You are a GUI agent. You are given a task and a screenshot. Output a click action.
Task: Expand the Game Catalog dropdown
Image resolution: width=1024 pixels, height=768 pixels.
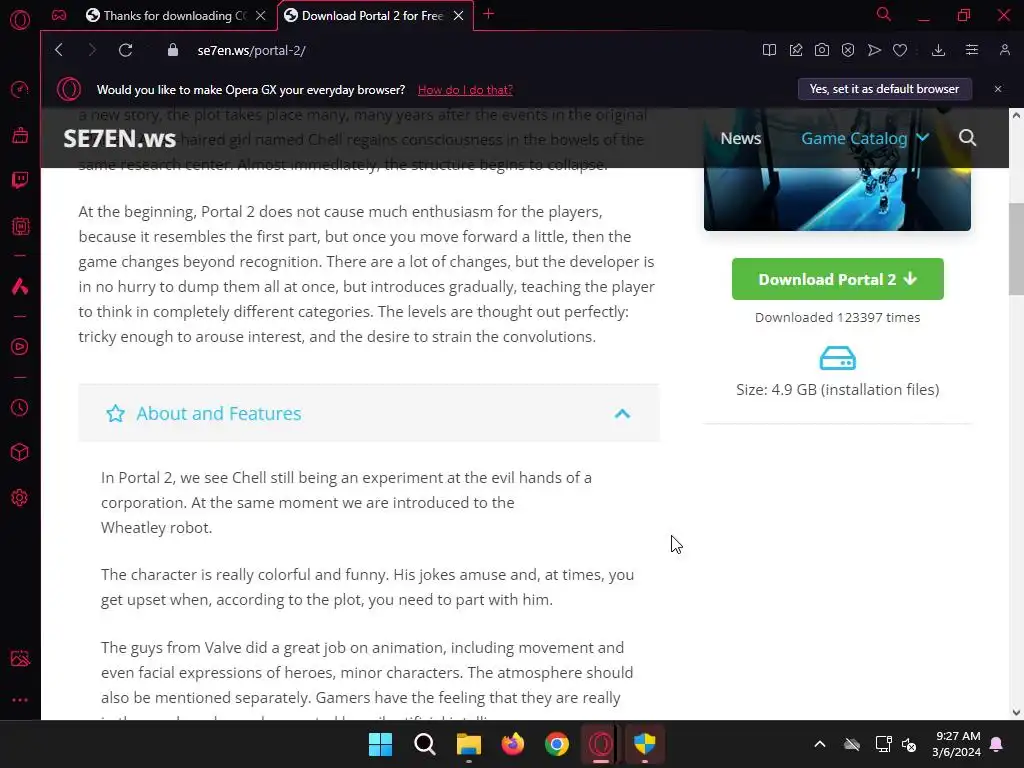(864, 138)
